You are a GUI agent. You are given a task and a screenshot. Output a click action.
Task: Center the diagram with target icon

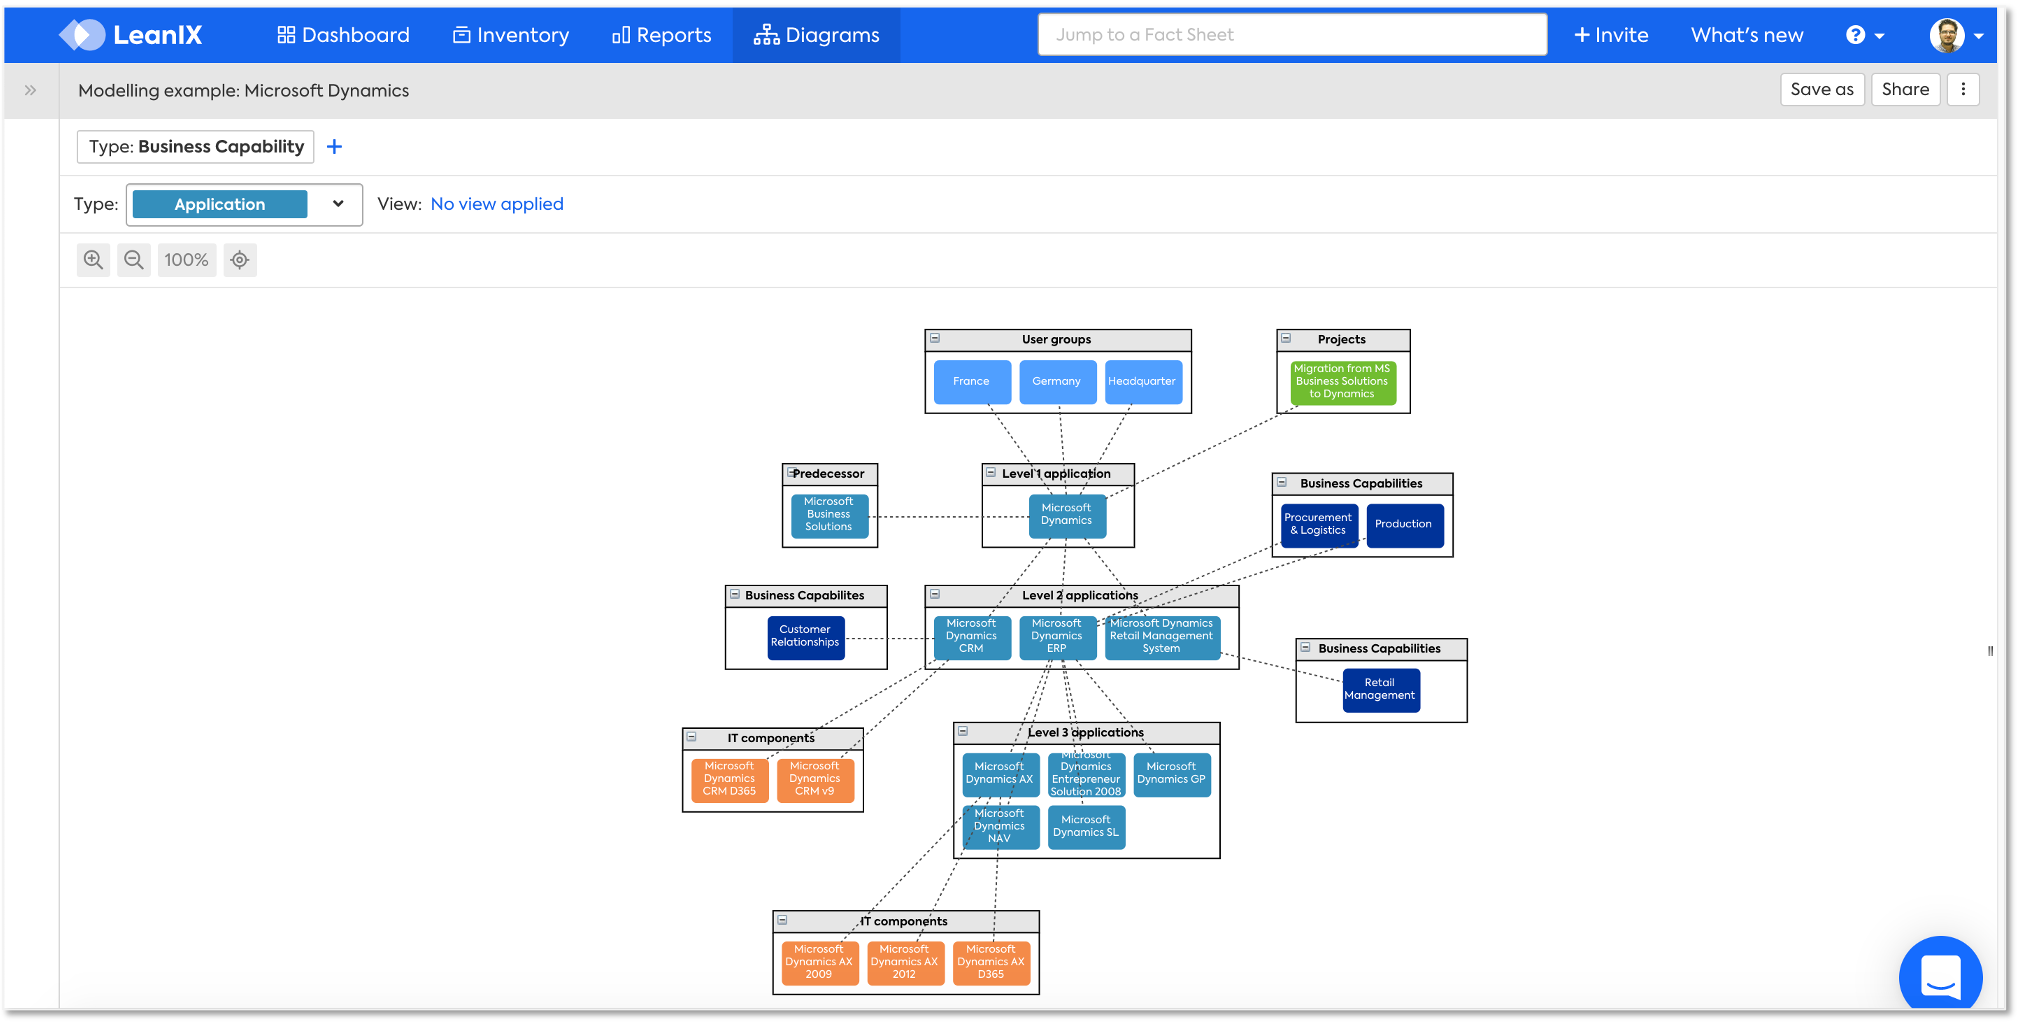(x=240, y=260)
